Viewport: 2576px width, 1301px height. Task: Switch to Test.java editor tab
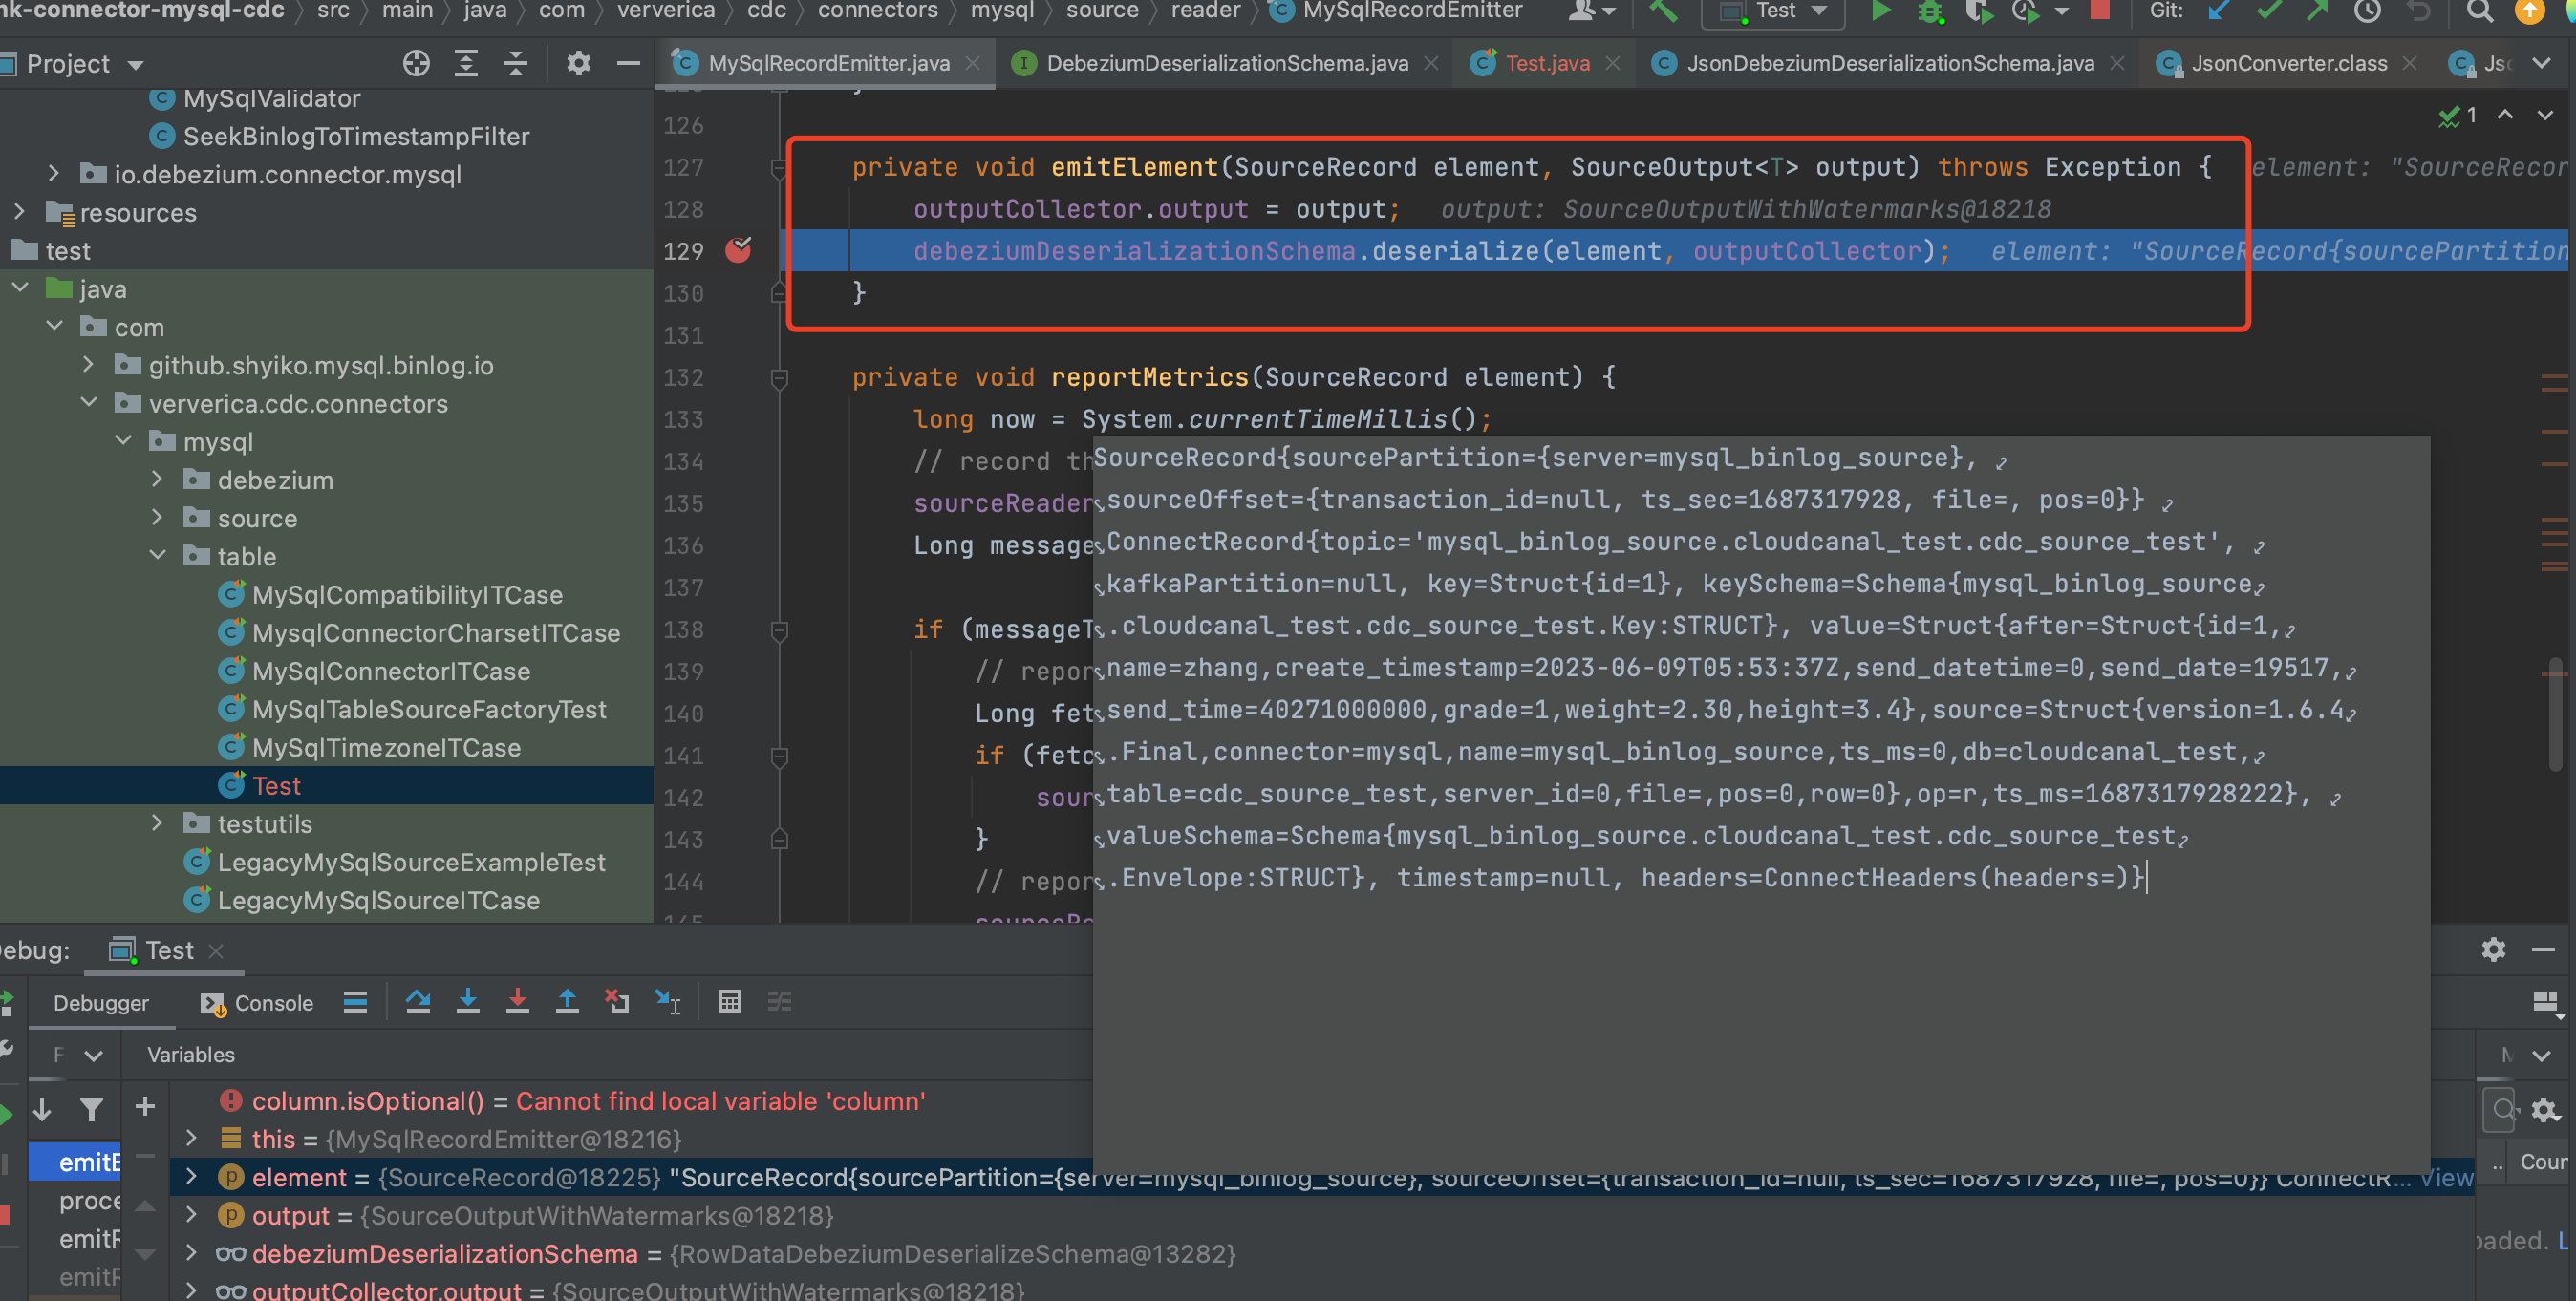tap(1546, 63)
